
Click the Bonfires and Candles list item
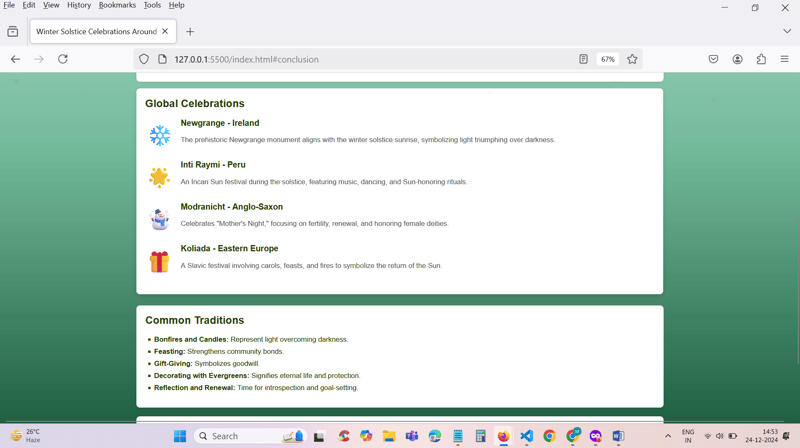(x=251, y=339)
